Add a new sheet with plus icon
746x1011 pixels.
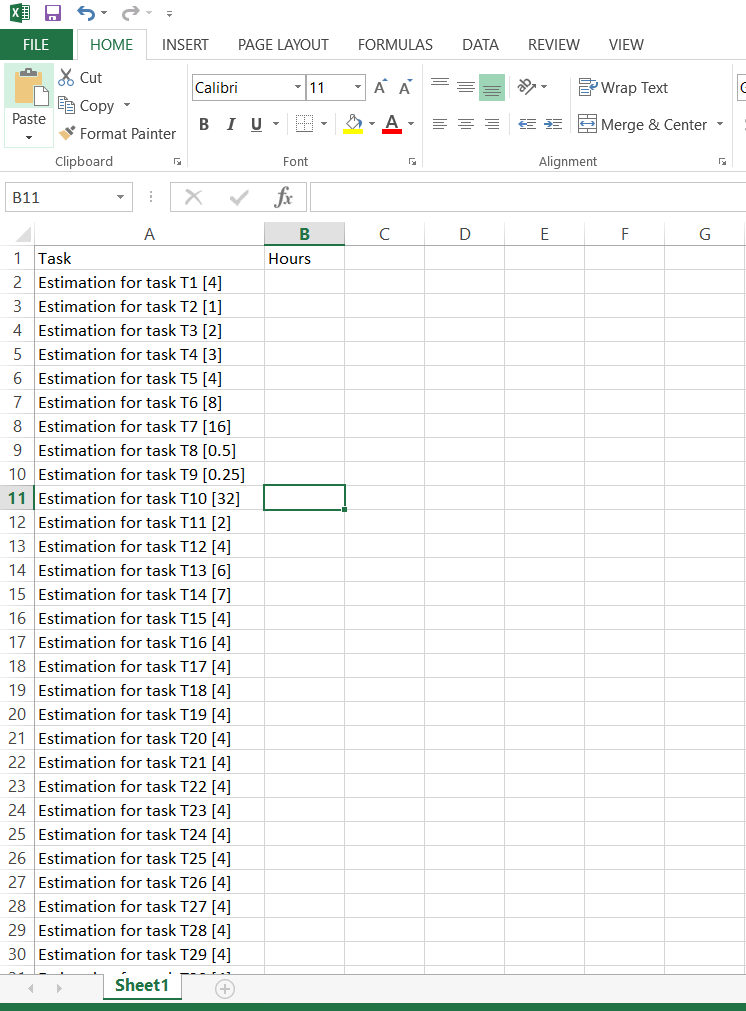click(225, 988)
